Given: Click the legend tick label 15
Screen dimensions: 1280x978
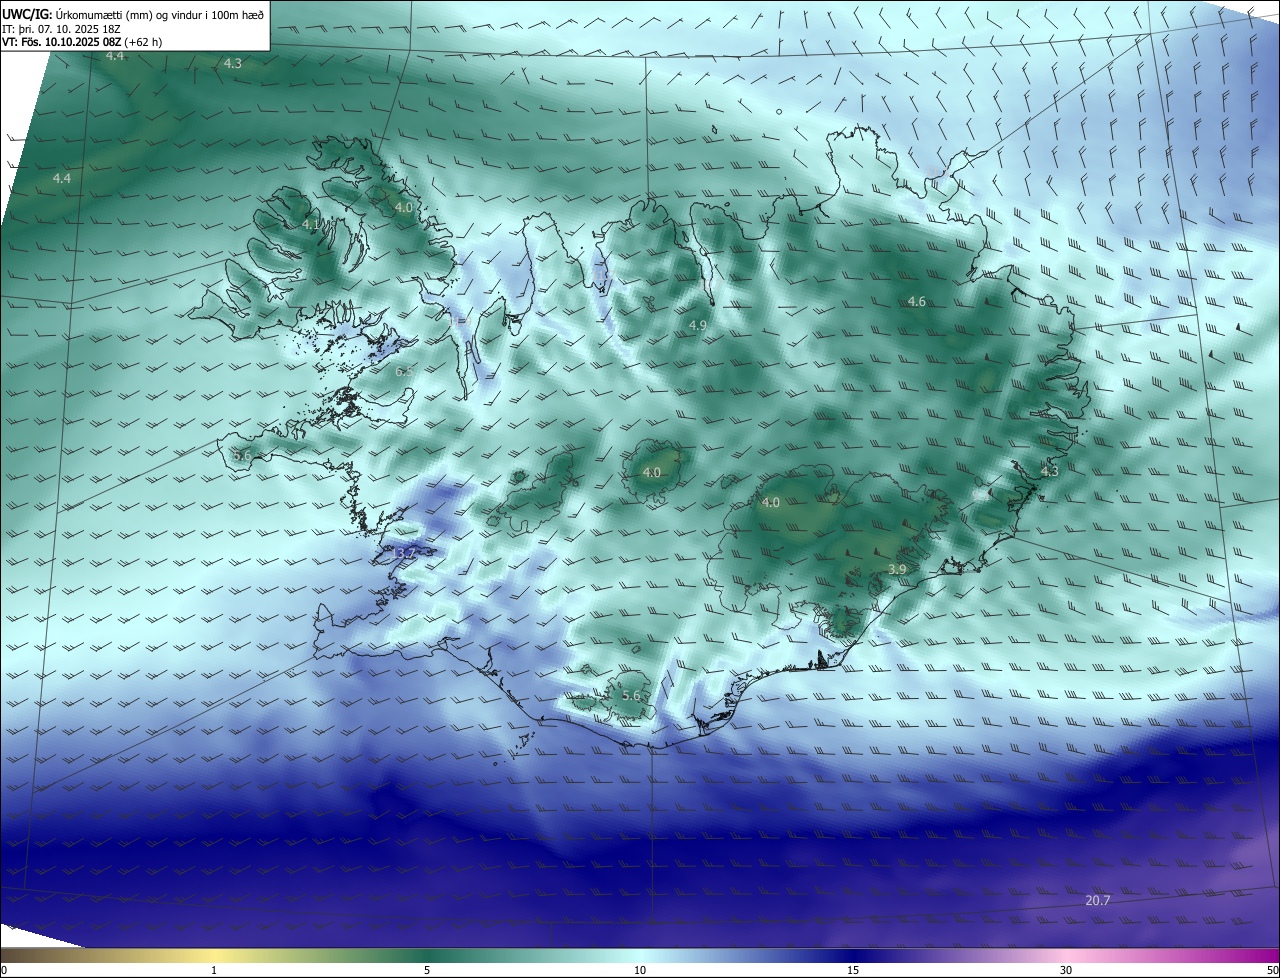Looking at the screenshot, I should (853, 970).
